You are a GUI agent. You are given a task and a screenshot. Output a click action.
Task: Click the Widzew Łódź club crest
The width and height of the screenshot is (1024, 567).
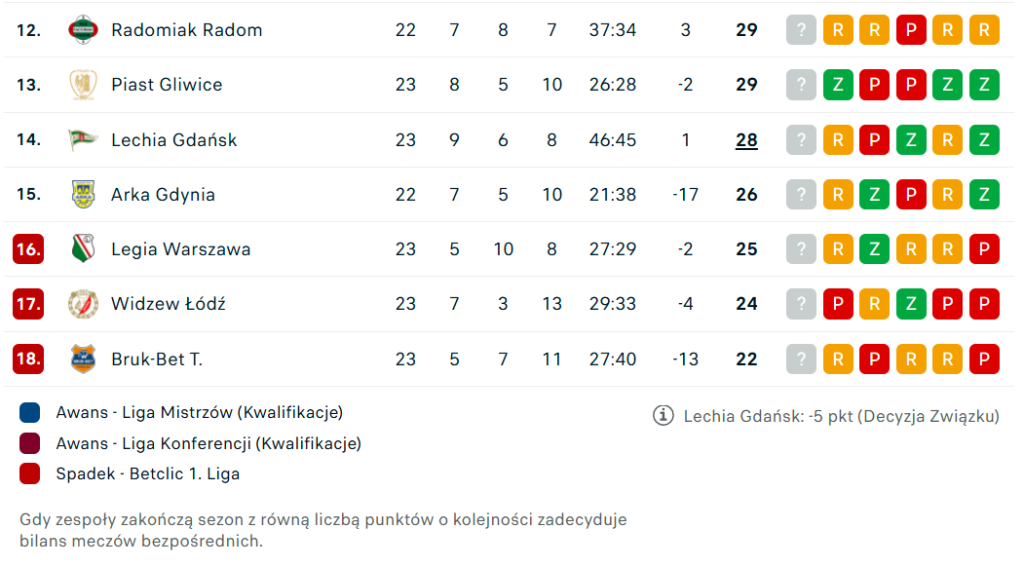[x=83, y=304]
